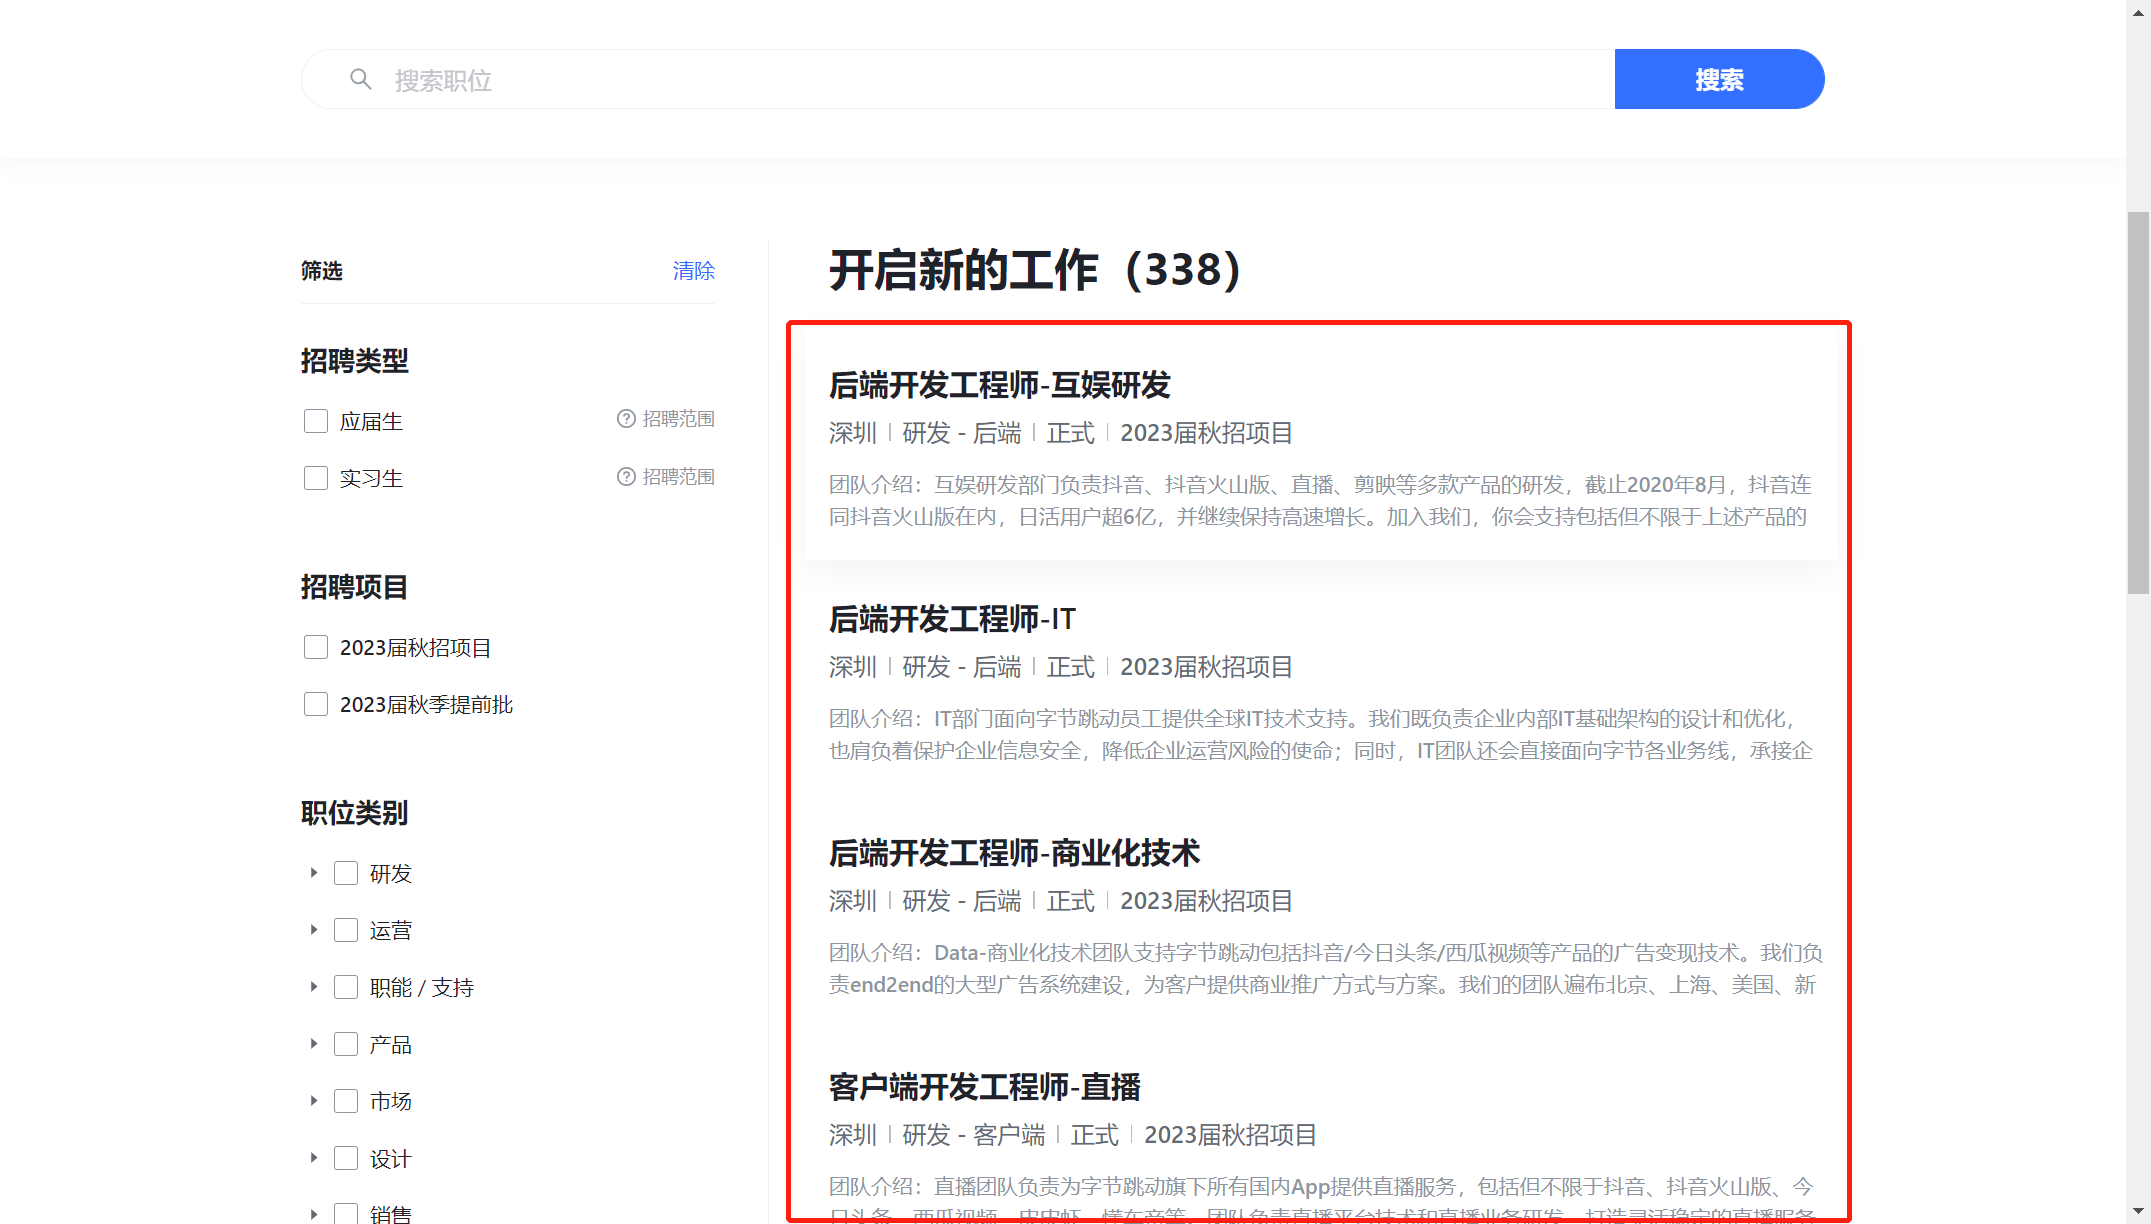Click the page scrollbar up arrow
The image size is (2151, 1224).
pyautogui.click(x=2139, y=13)
